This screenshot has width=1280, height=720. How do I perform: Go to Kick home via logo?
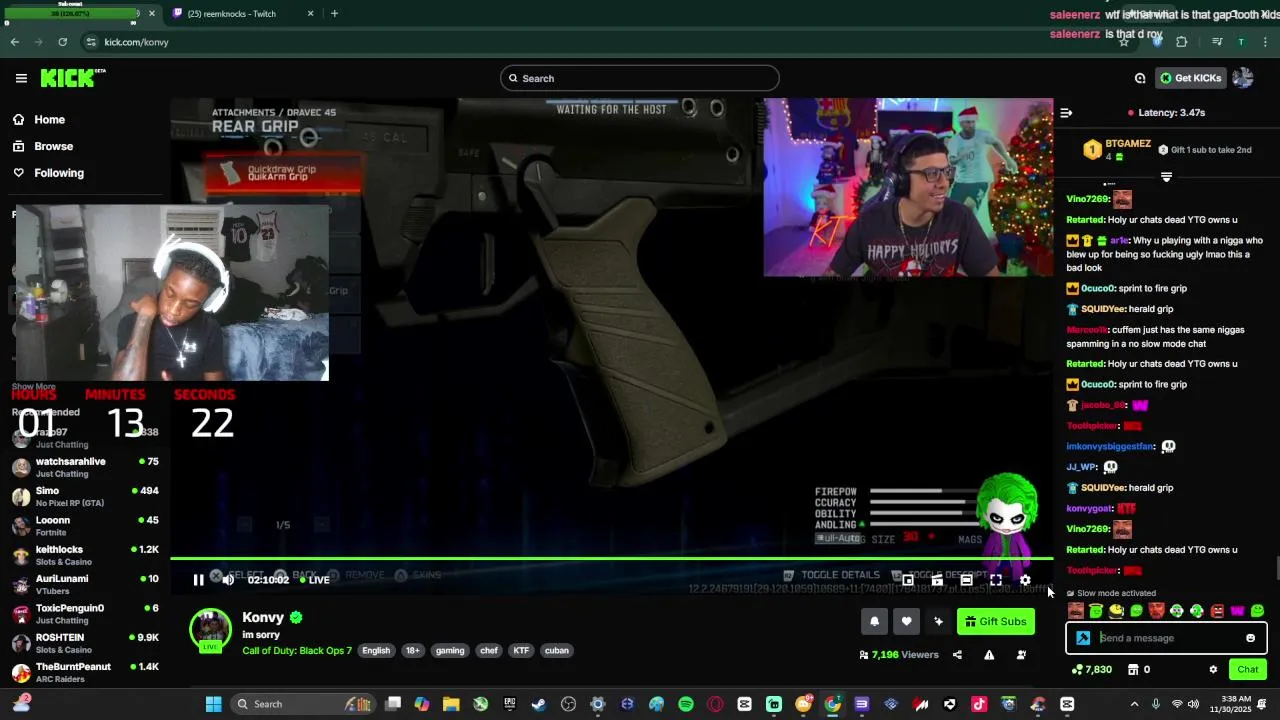pyautogui.click(x=72, y=78)
